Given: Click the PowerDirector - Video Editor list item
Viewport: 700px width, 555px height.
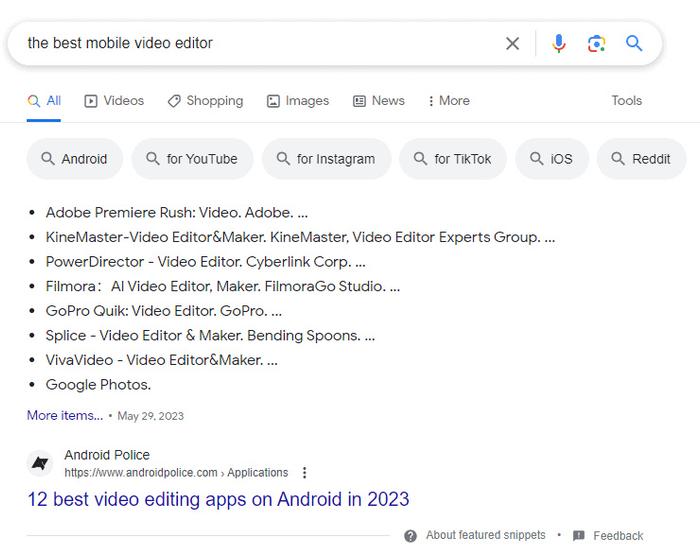Looking at the screenshot, I should coord(205,262).
